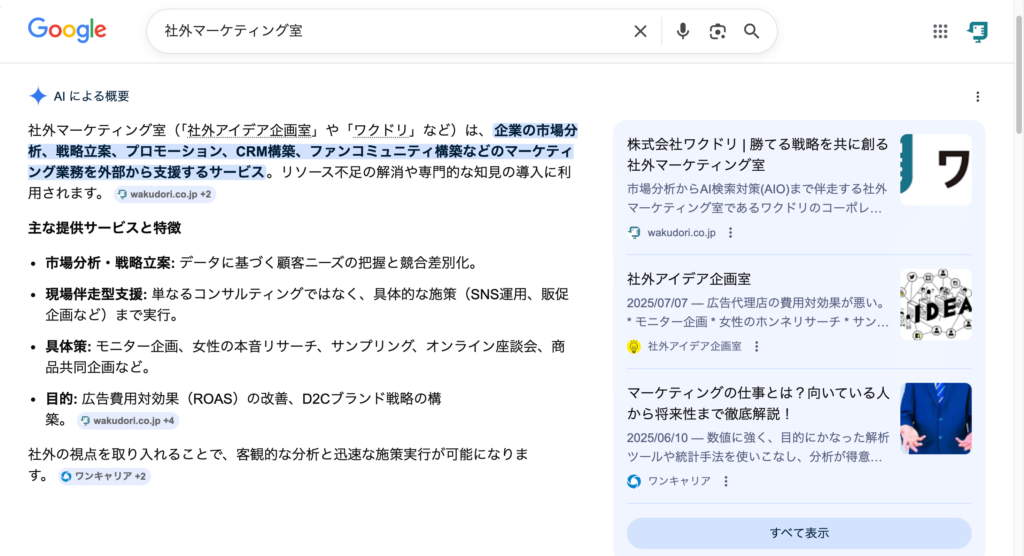The width and height of the screenshot is (1024, 556).
Task: Click the wakudori.co.jp site favicon in the card
Action: [634, 233]
